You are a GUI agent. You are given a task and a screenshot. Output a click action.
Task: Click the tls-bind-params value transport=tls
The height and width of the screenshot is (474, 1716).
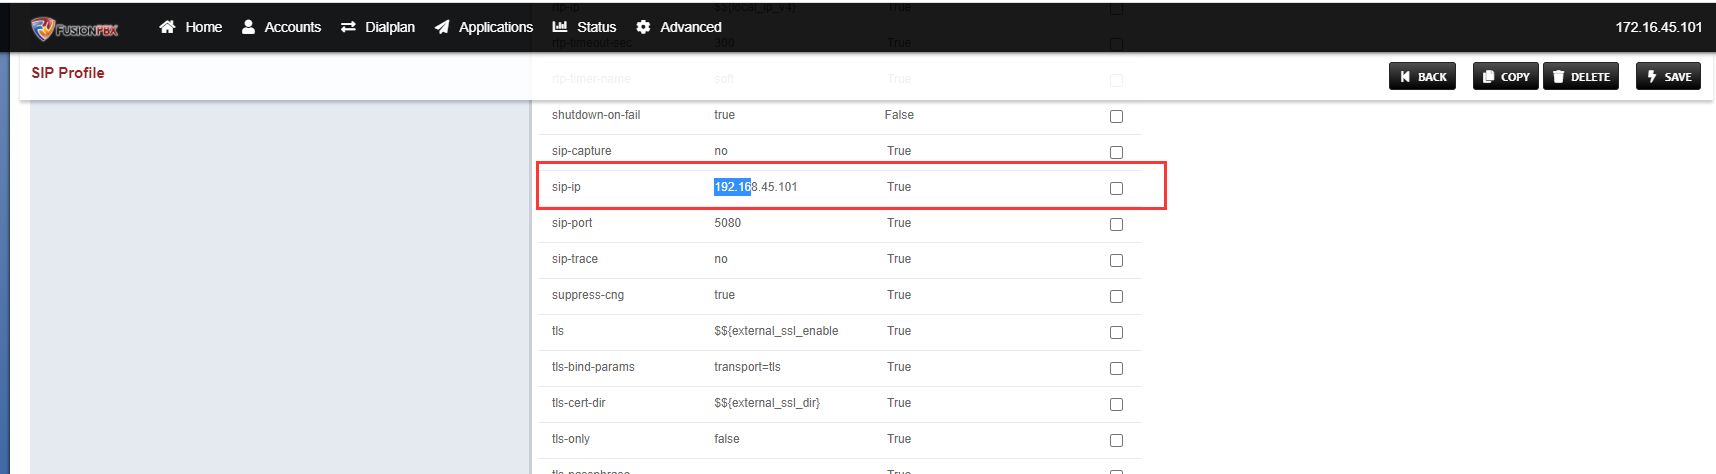click(747, 367)
